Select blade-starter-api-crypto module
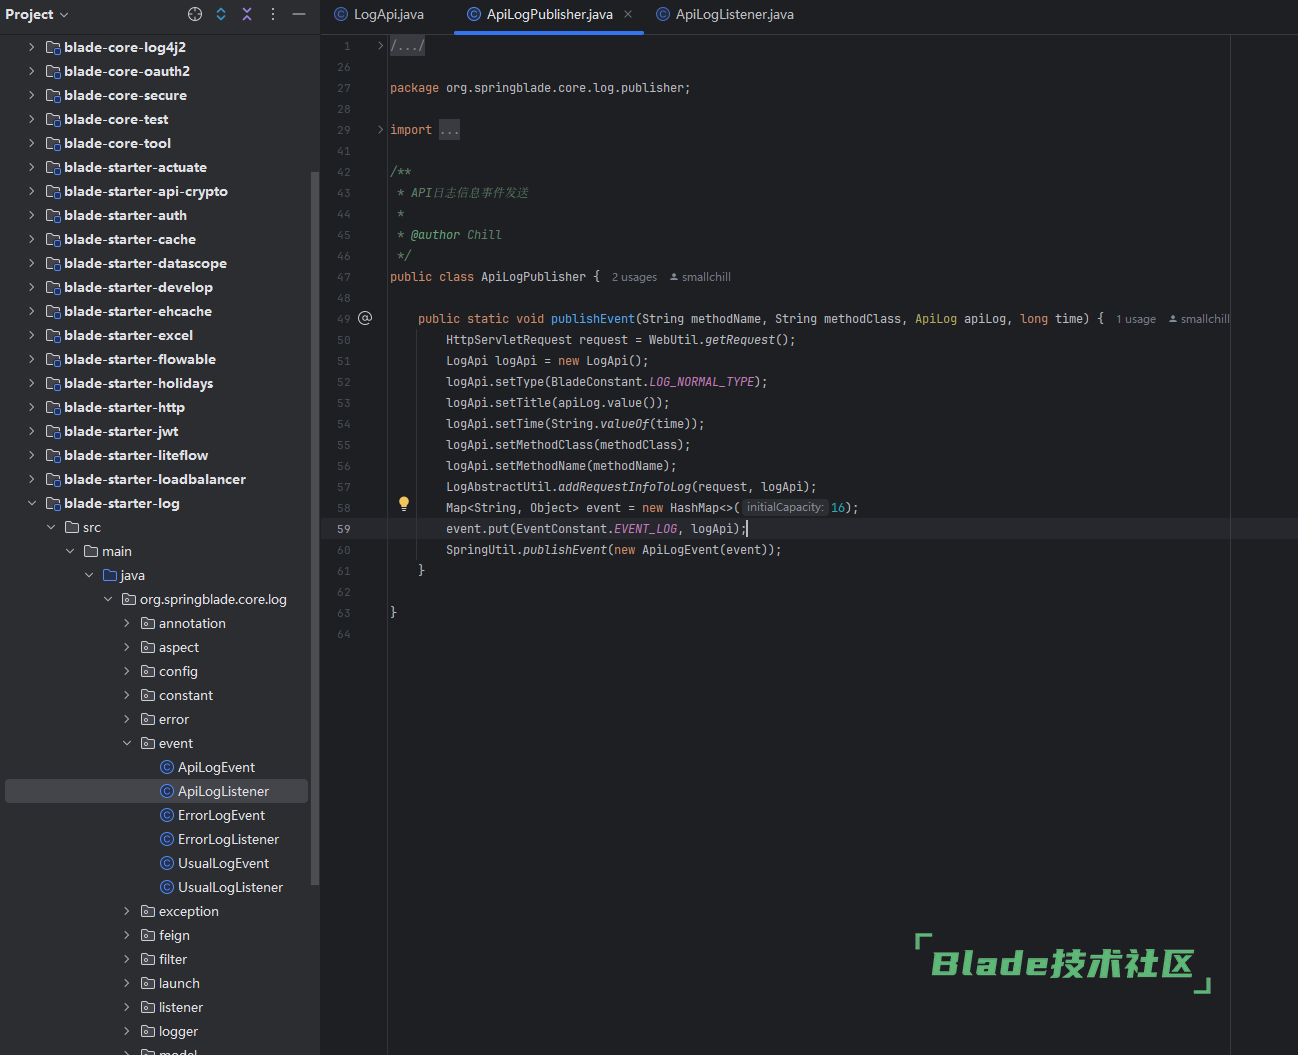Image resolution: width=1298 pixels, height=1055 pixels. [x=146, y=191]
